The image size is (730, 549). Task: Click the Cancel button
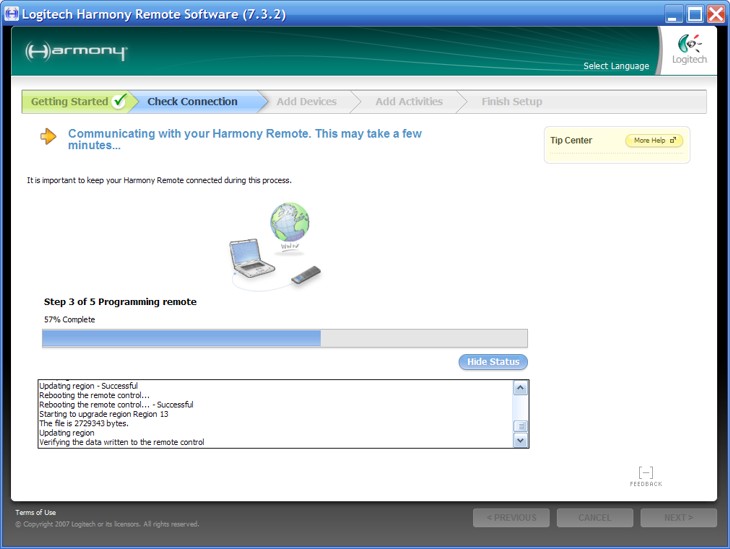[595, 518]
